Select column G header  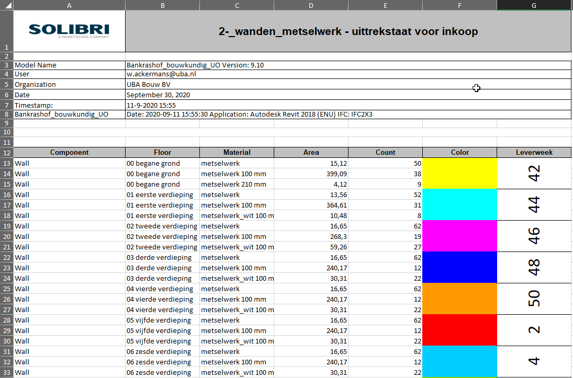(534, 5)
